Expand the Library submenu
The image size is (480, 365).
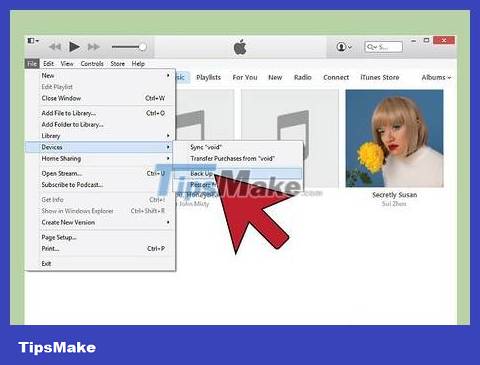(100, 136)
